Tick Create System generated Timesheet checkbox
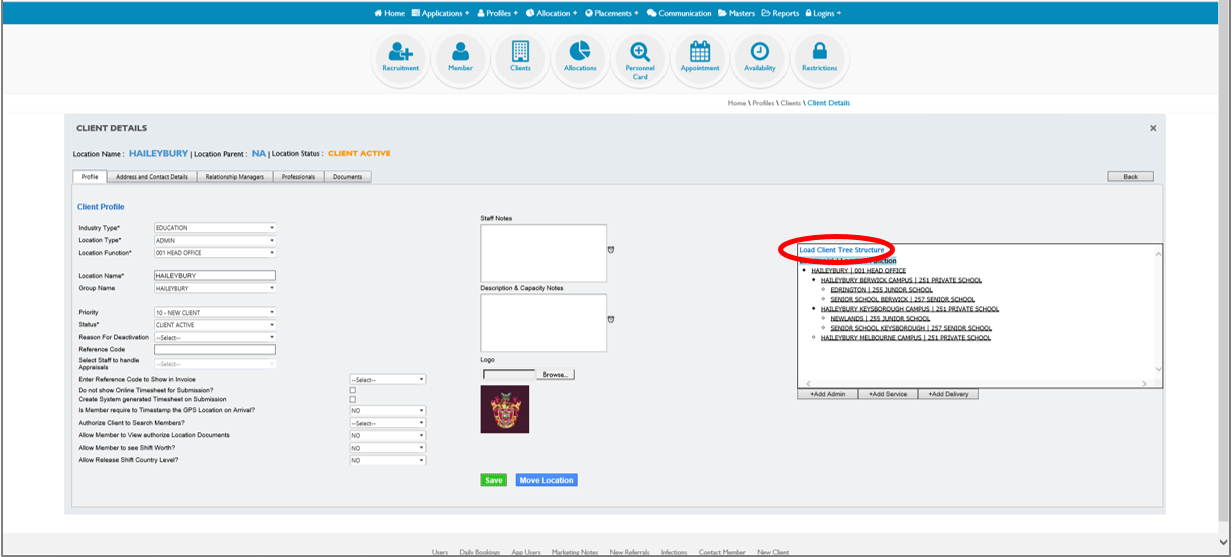The width and height of the screenshot is (1232, 557). (x=352, y=399)
